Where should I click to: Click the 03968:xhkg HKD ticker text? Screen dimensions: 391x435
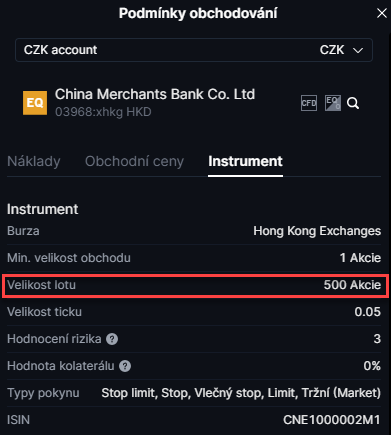103,112
